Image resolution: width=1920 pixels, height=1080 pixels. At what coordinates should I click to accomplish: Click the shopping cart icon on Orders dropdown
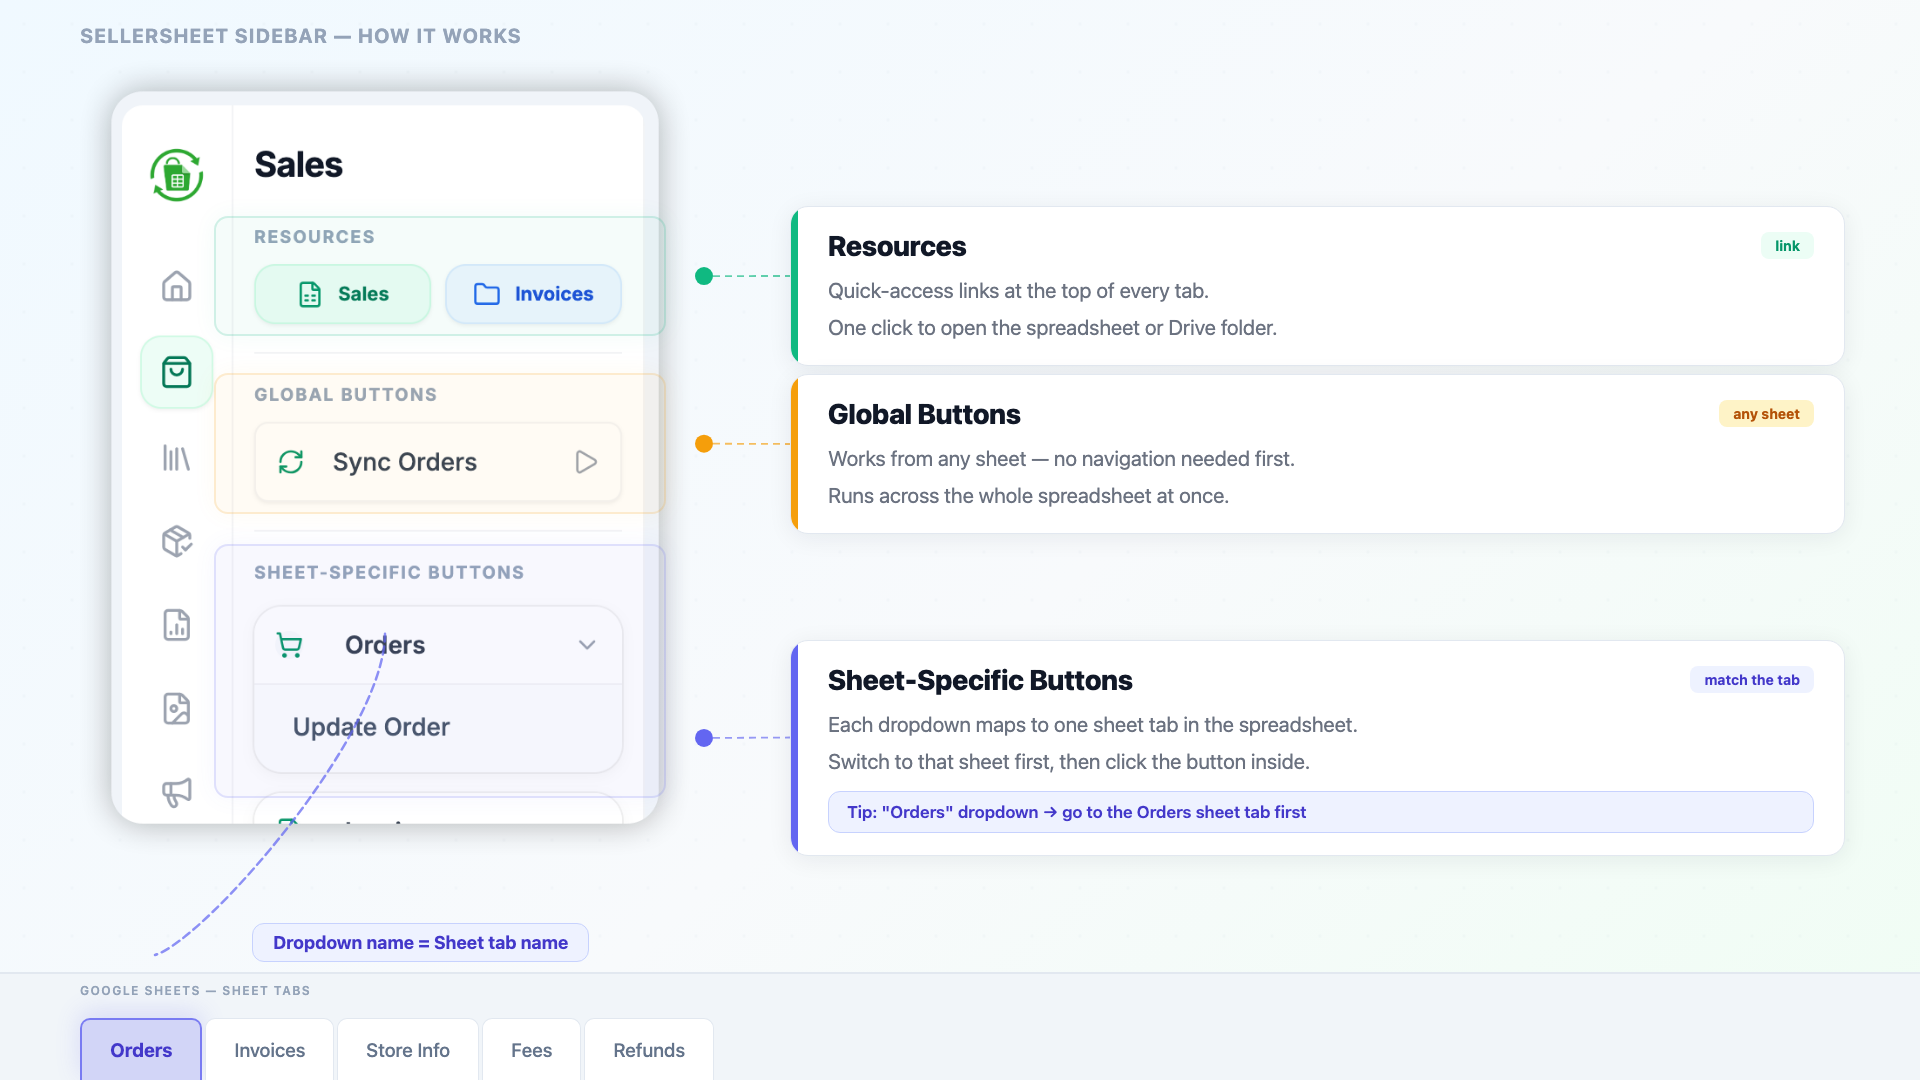290,645
